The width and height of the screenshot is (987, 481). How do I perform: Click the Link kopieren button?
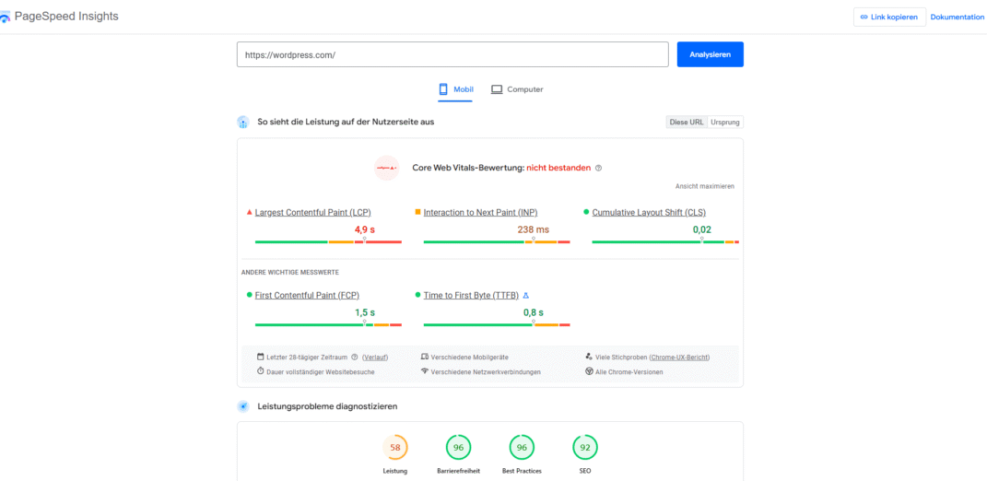tap(889, 17)
